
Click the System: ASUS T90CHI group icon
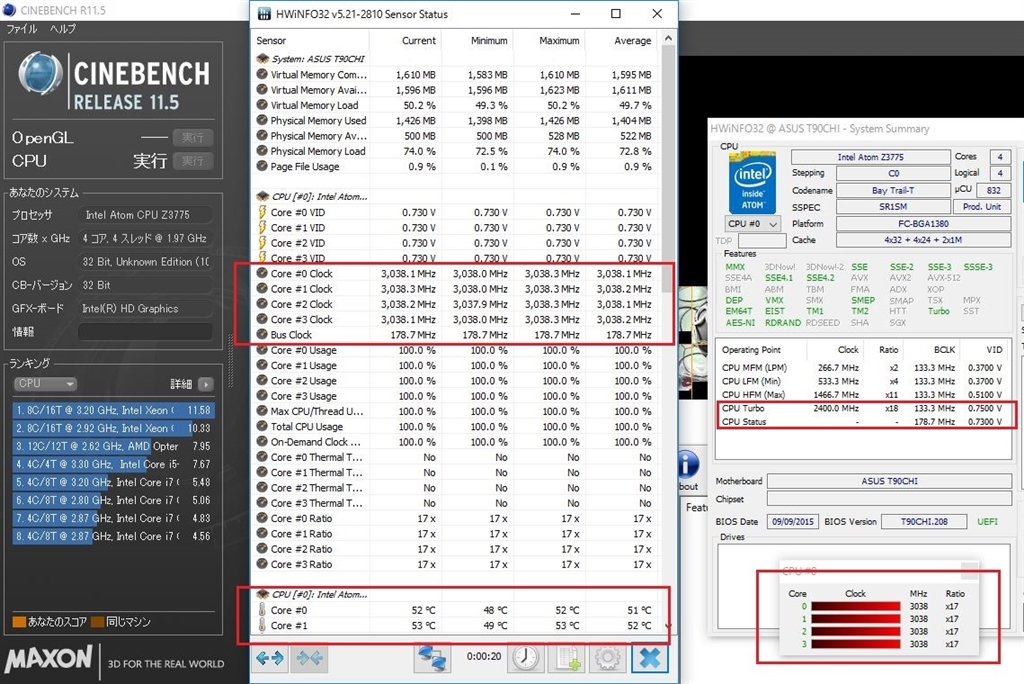pyautogui.click(x=262, y=58)
